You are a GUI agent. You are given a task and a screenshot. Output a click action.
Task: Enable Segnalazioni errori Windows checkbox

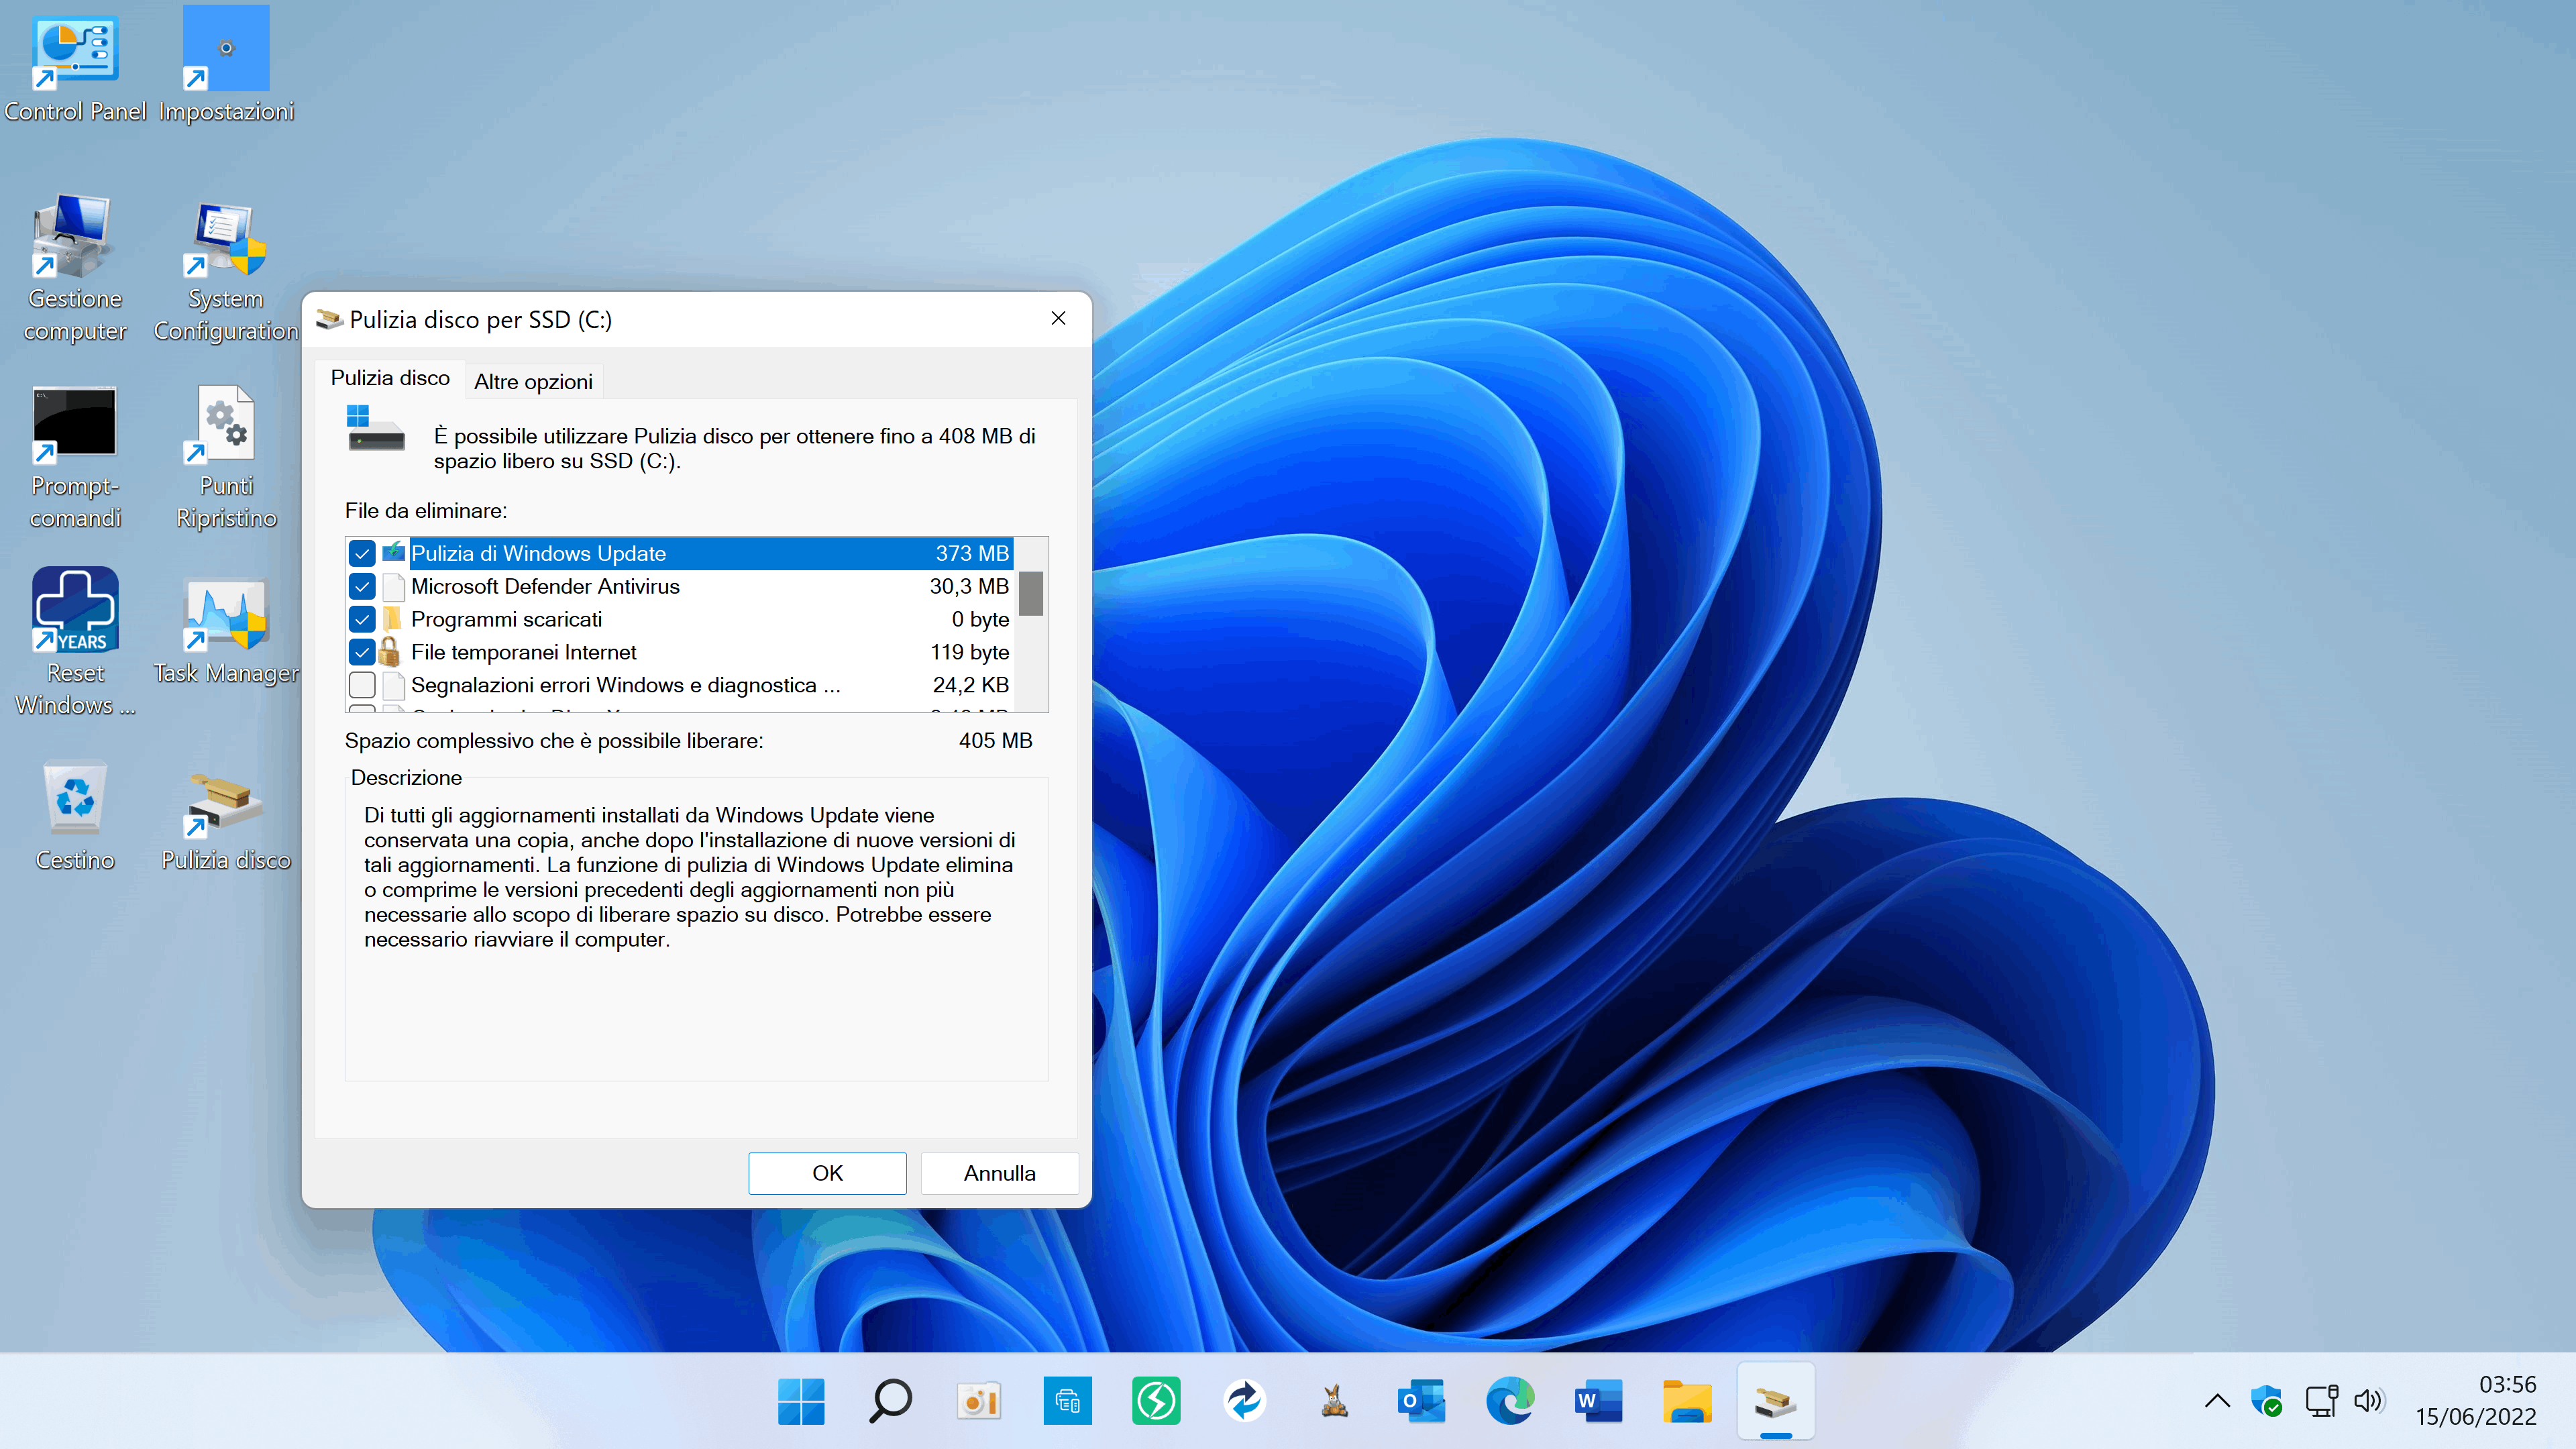coord(362,685)
